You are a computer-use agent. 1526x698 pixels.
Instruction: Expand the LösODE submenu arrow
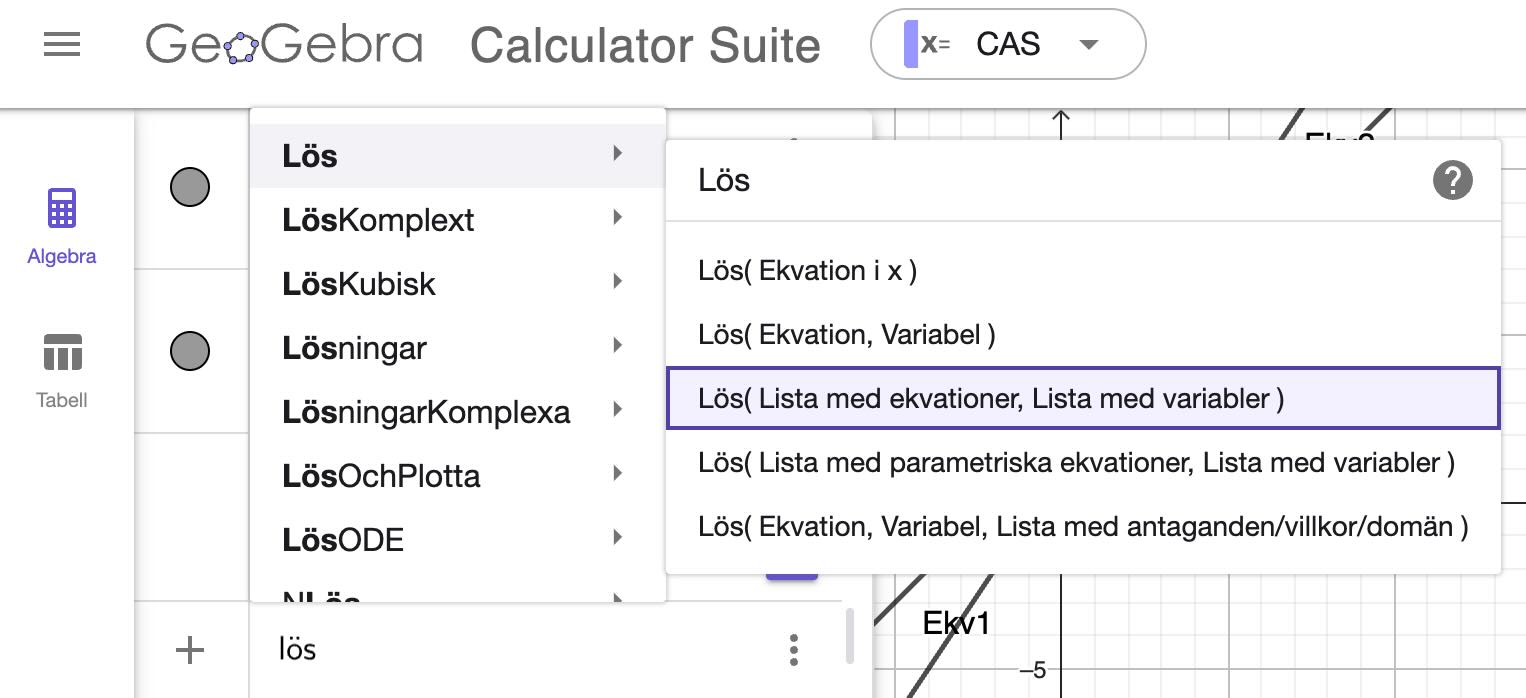pyautogui.click(x=617, y=539)
